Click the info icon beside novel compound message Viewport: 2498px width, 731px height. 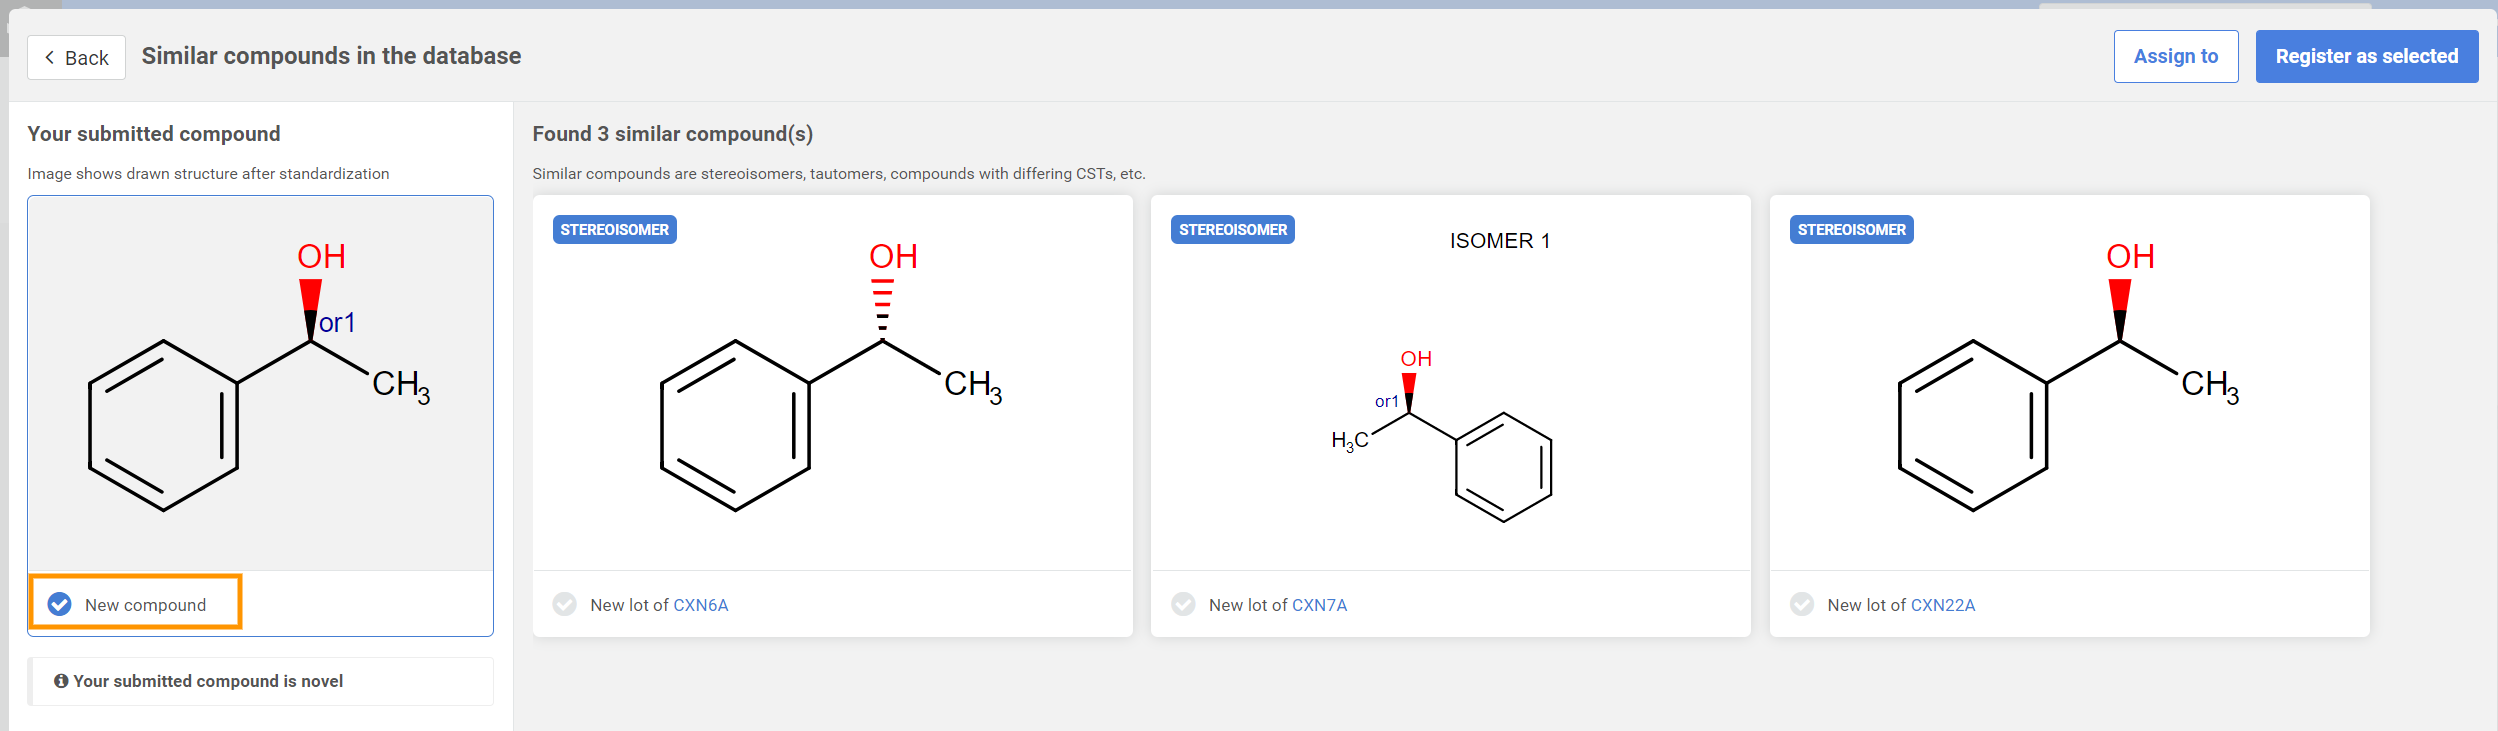(x=61, y=681)
